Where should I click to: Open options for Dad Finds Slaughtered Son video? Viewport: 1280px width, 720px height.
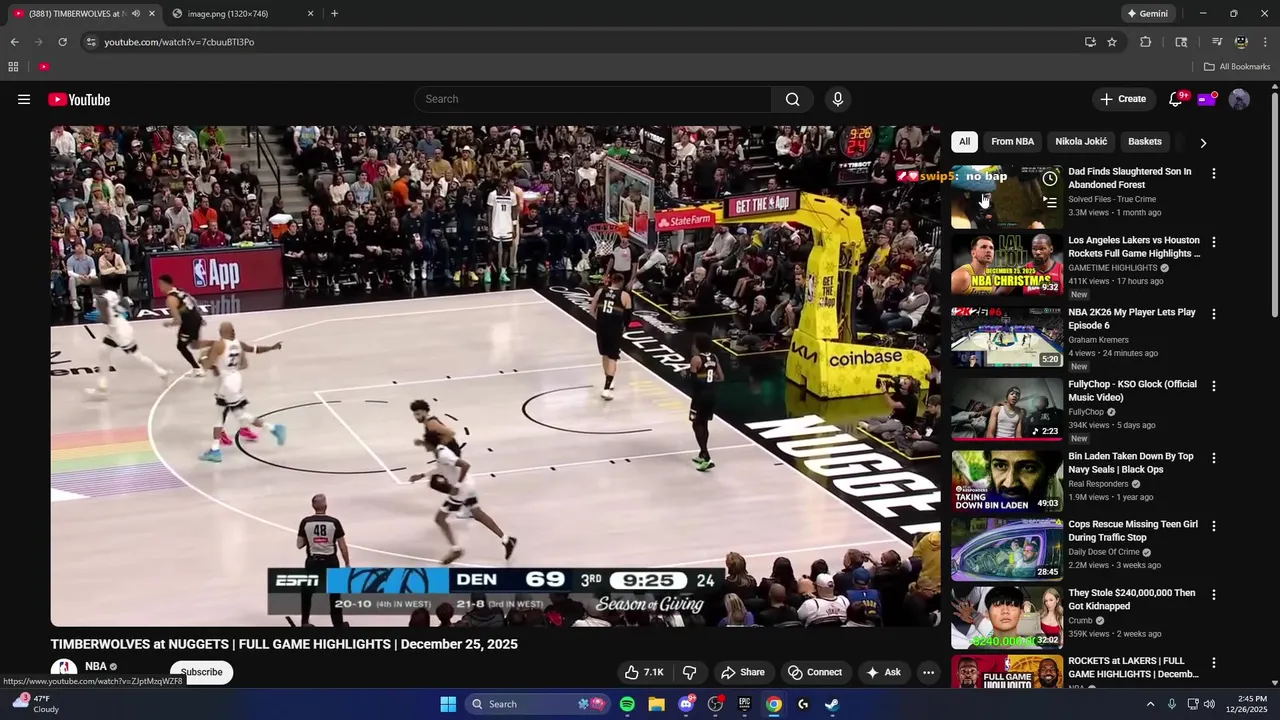1213,173
